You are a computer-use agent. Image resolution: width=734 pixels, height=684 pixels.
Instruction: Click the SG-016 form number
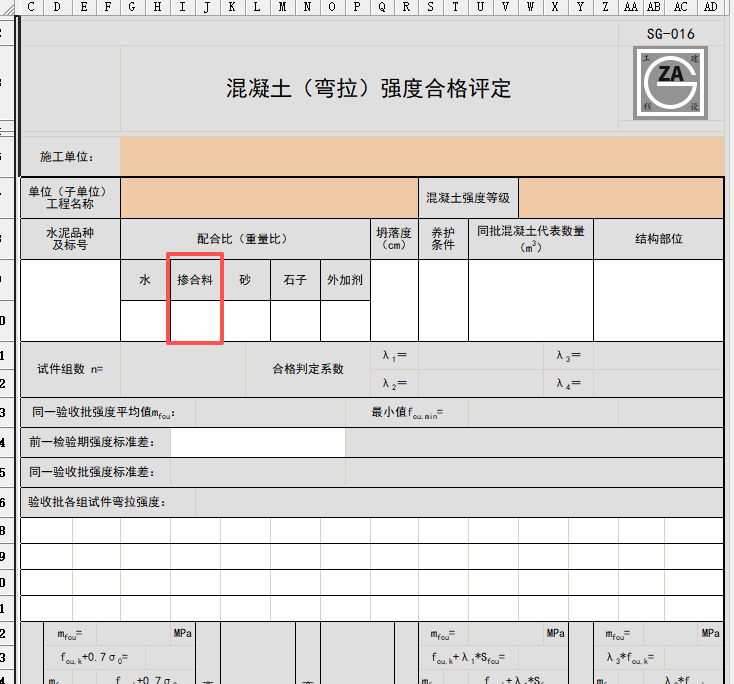point(670,34)
